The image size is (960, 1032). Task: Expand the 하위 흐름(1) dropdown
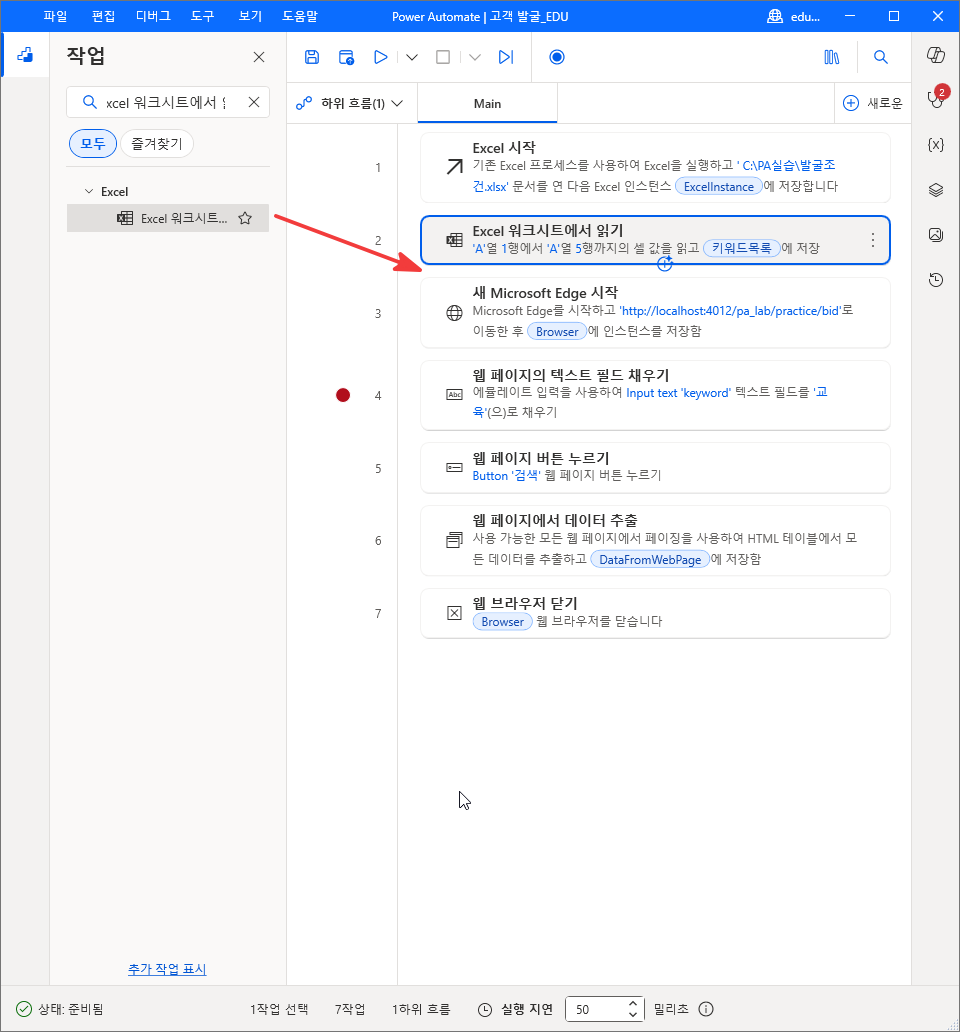pos(351,103)
